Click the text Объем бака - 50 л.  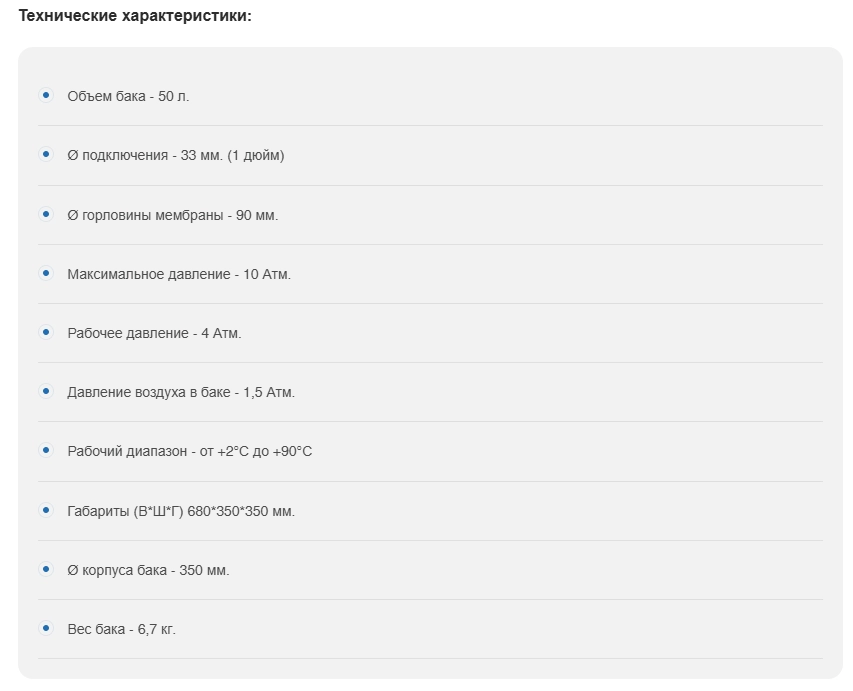128,96
